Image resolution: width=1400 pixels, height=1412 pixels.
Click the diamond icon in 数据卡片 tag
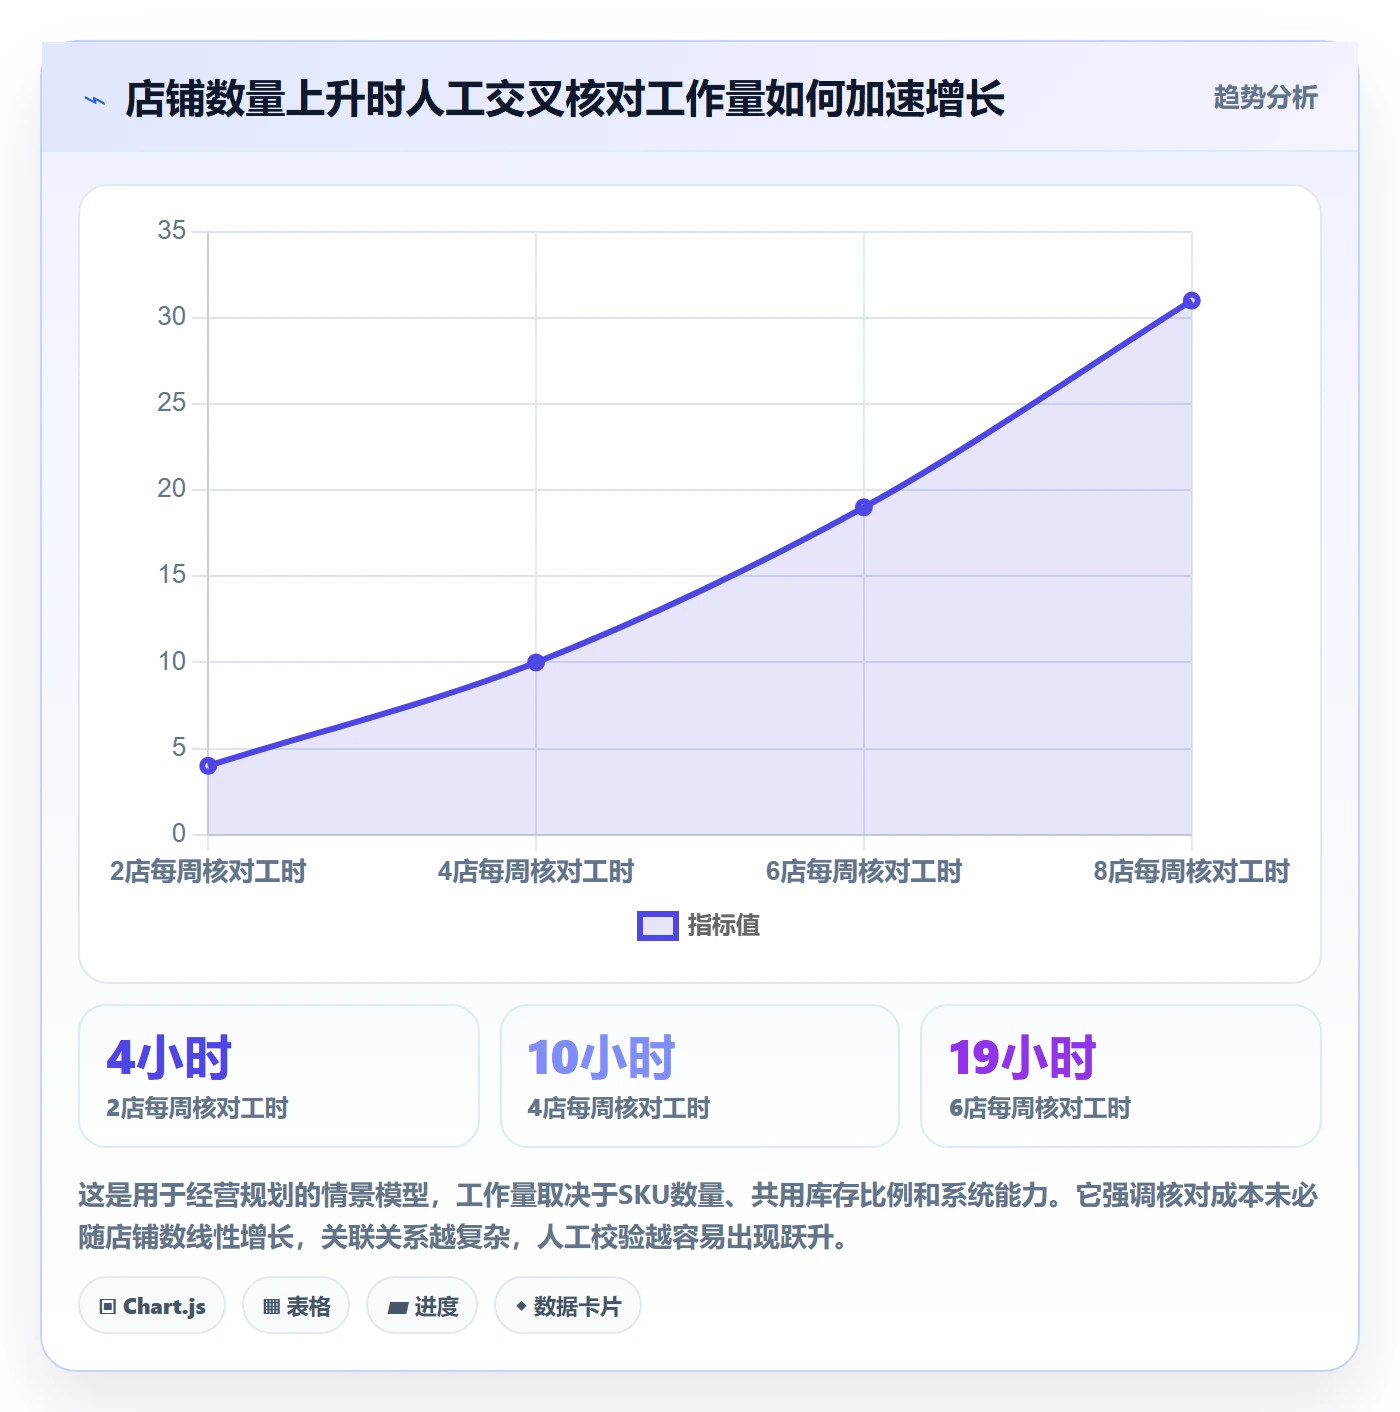521,1306
